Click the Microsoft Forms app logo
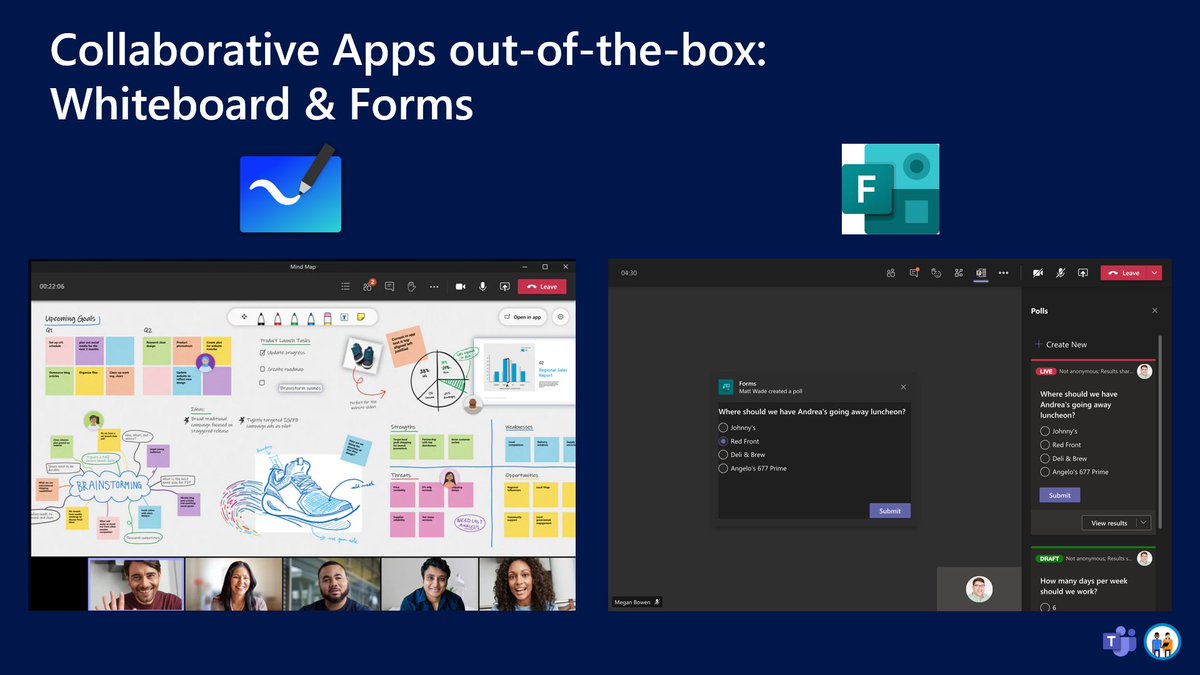 (890, 189)
